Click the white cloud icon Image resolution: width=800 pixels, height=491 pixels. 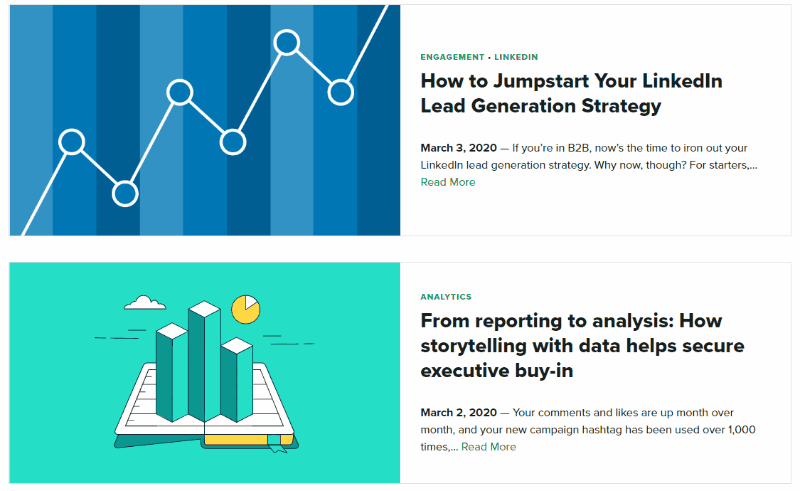145,303
